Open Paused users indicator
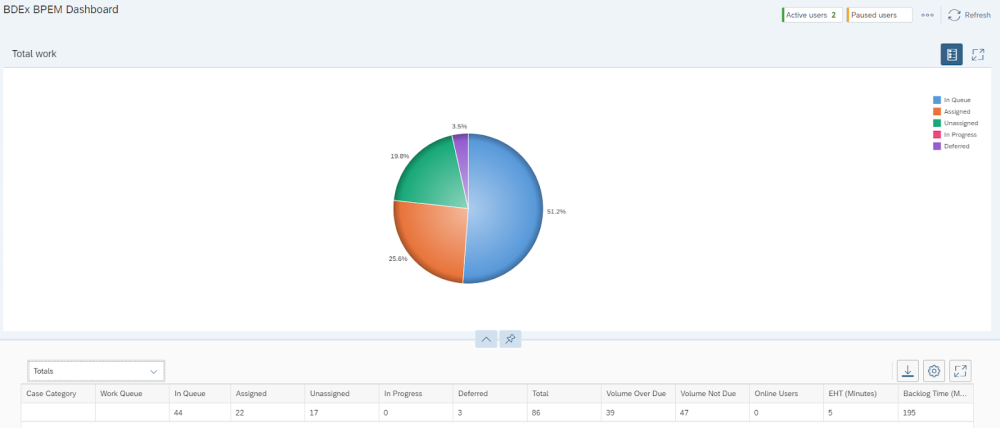The image size is (1000, 428). click(879, 15)
